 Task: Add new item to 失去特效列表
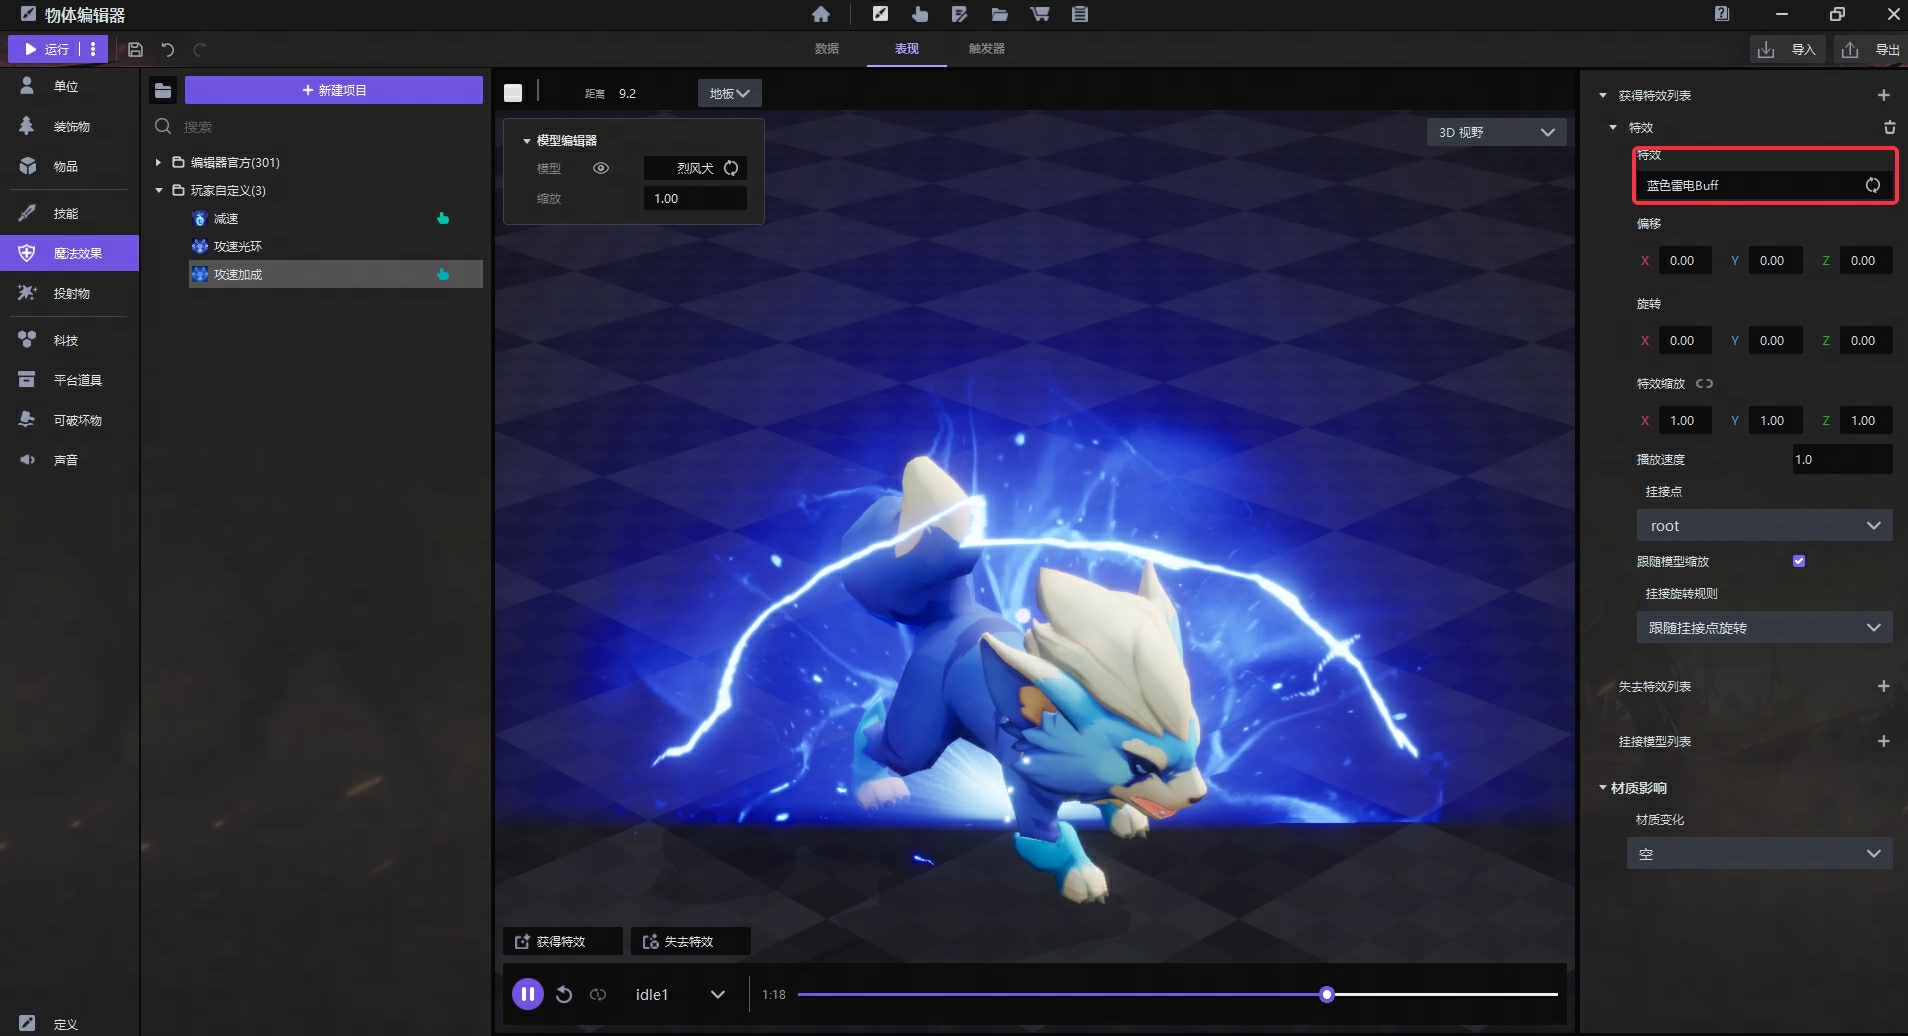(1884, 686)
